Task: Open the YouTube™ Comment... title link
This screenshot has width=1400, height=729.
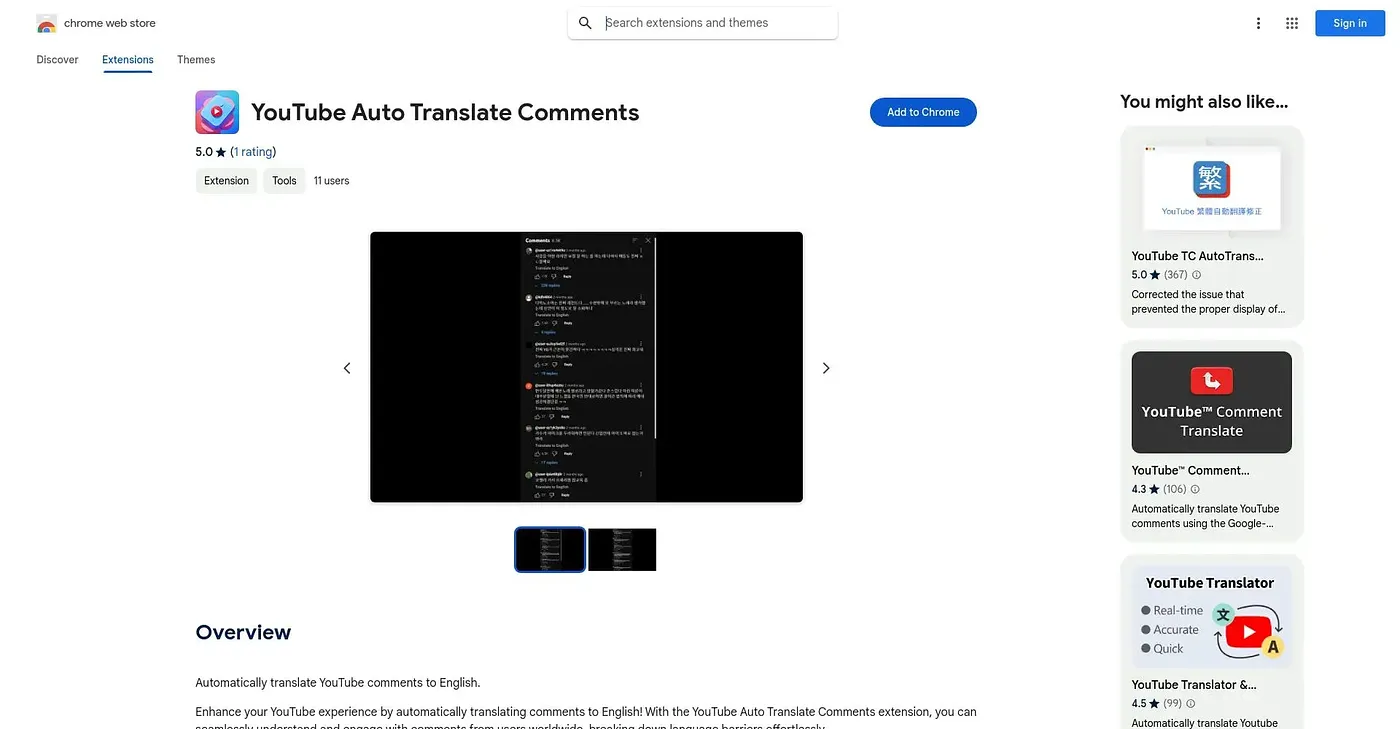Action: (1190, 470)
